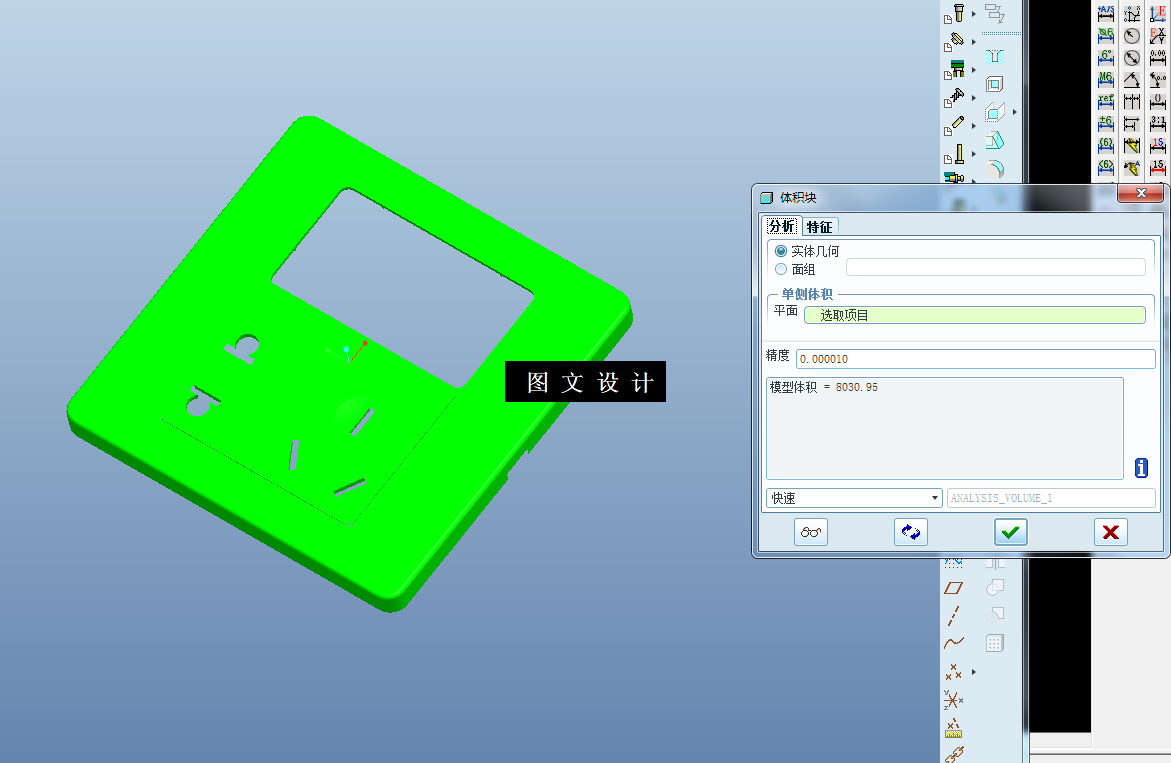The image size is (1171, 763).
Task: Select the guide pin tool icon
Action: point(954,13)
